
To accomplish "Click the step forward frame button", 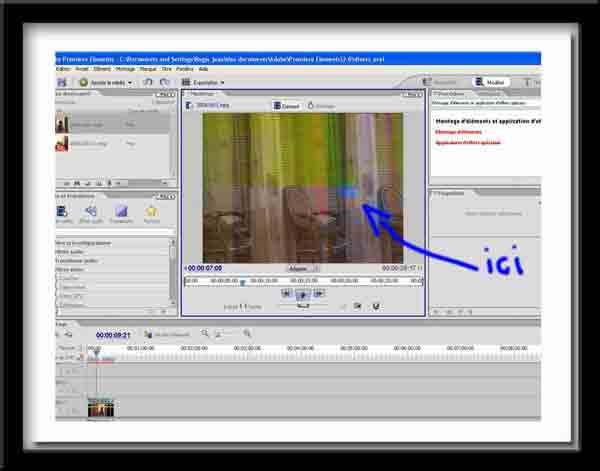I will (318, 293).
